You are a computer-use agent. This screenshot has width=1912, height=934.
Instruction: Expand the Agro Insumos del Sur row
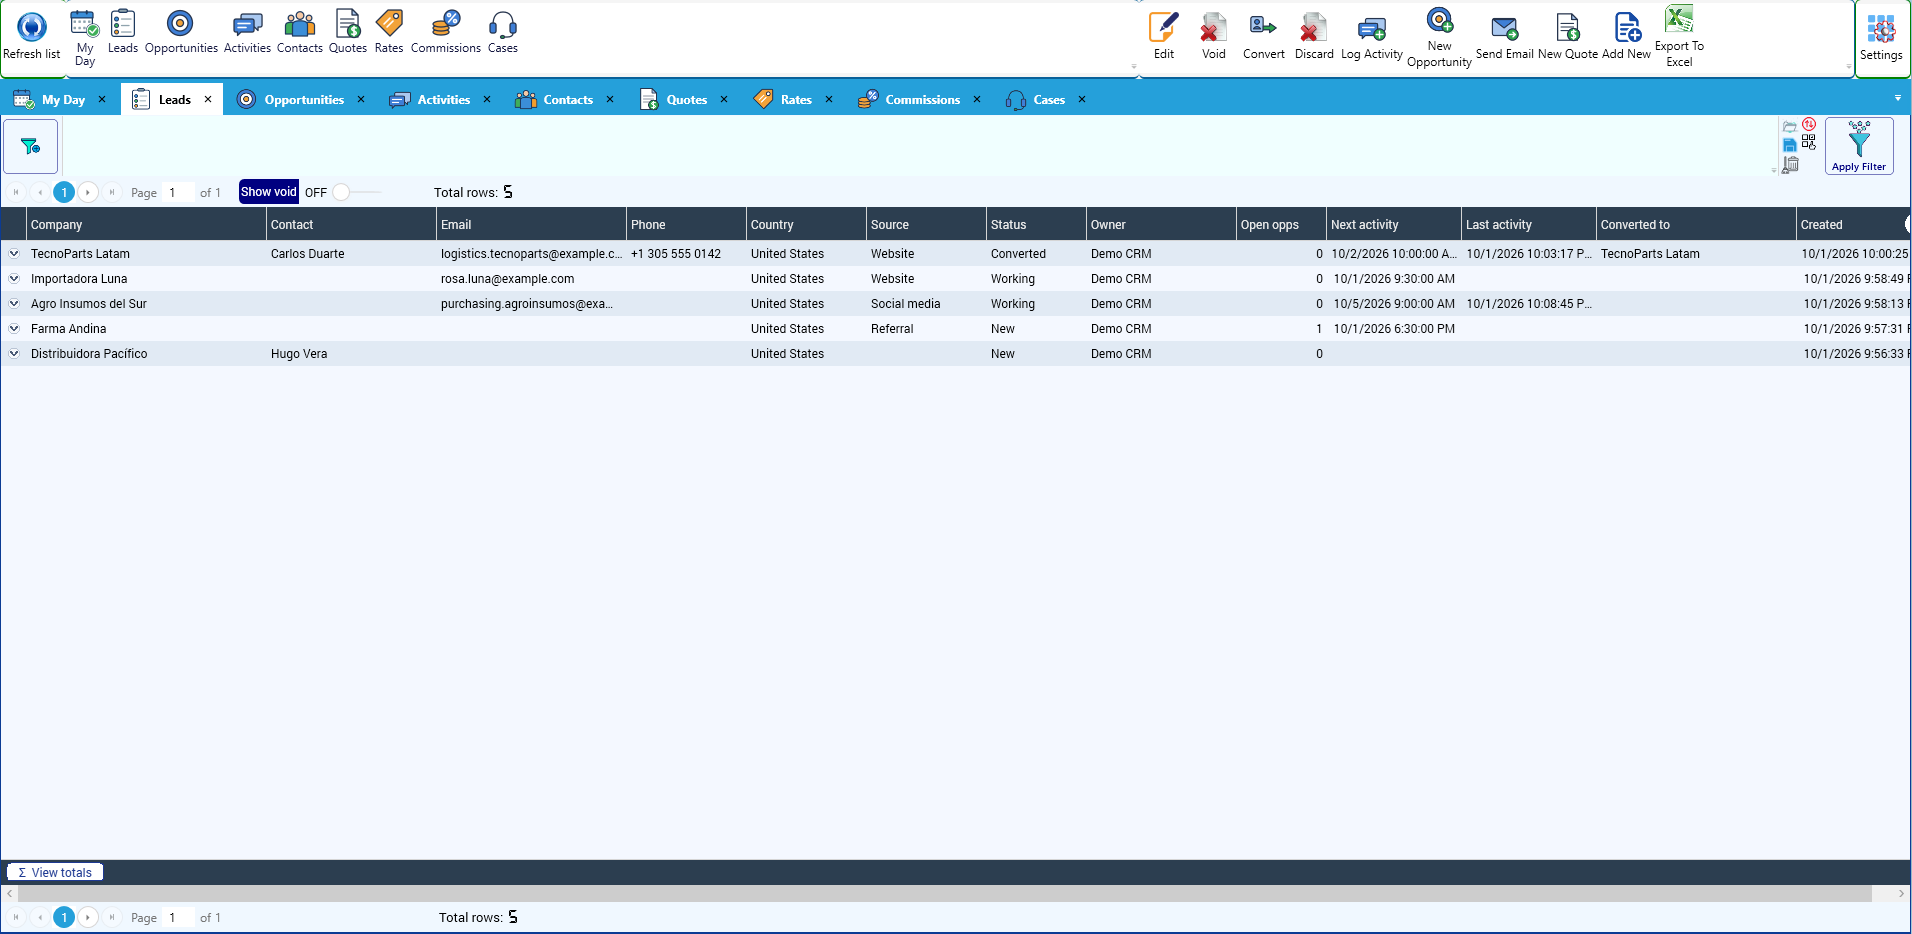[14, 304]
